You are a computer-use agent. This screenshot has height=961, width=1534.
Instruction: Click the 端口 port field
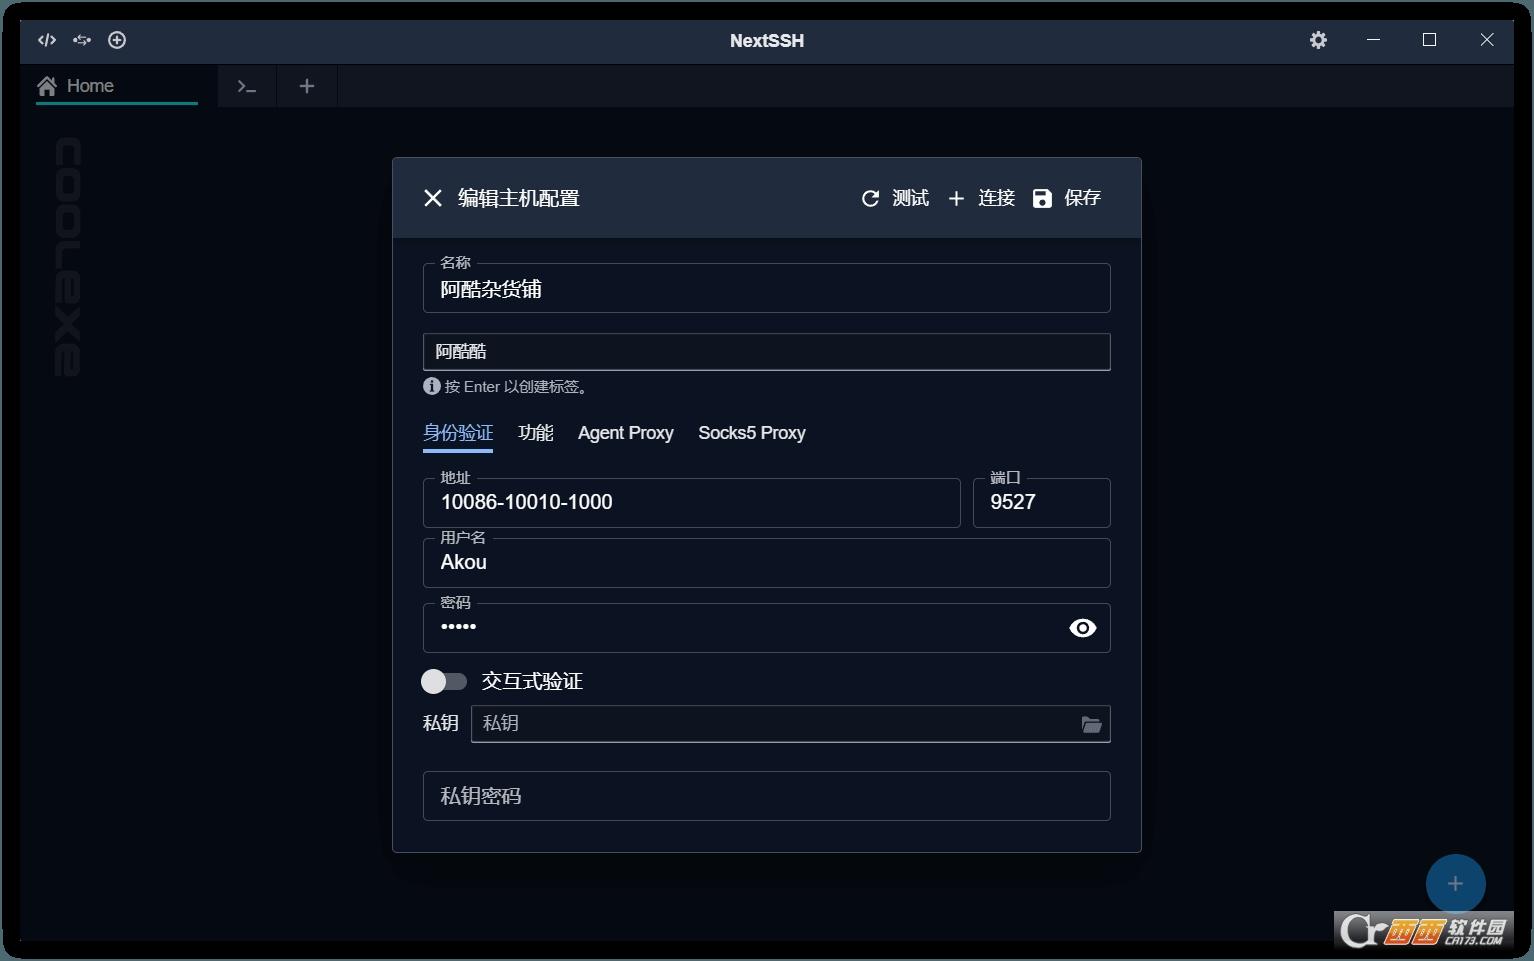click(x=1041, y=502)
